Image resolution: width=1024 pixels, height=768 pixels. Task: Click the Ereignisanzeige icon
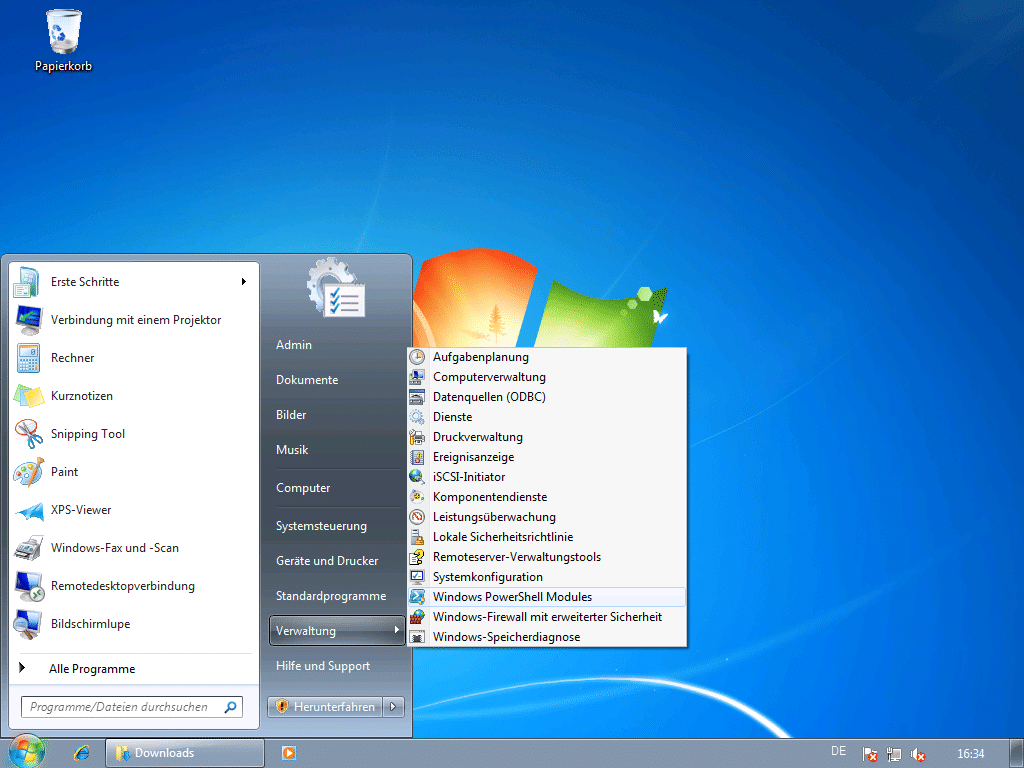417,456
